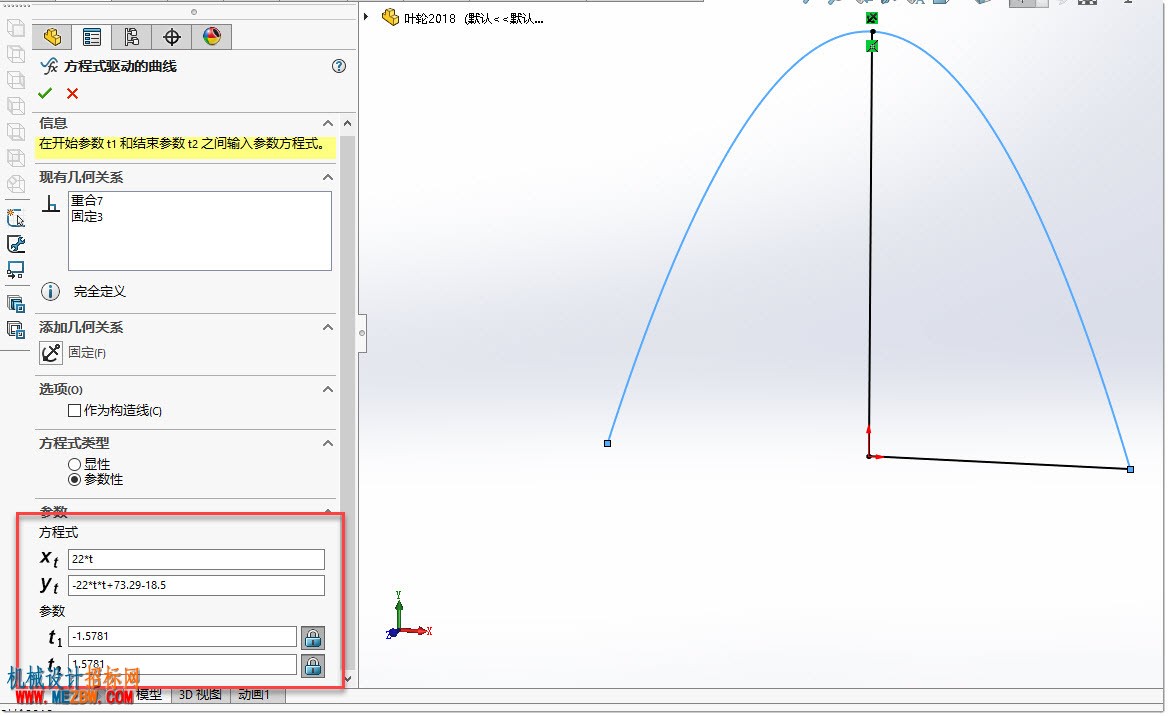Click the green OK checkmark
Image resolution: width=1168 pixels, height=716 pixels.
click(x=45, y=93)
